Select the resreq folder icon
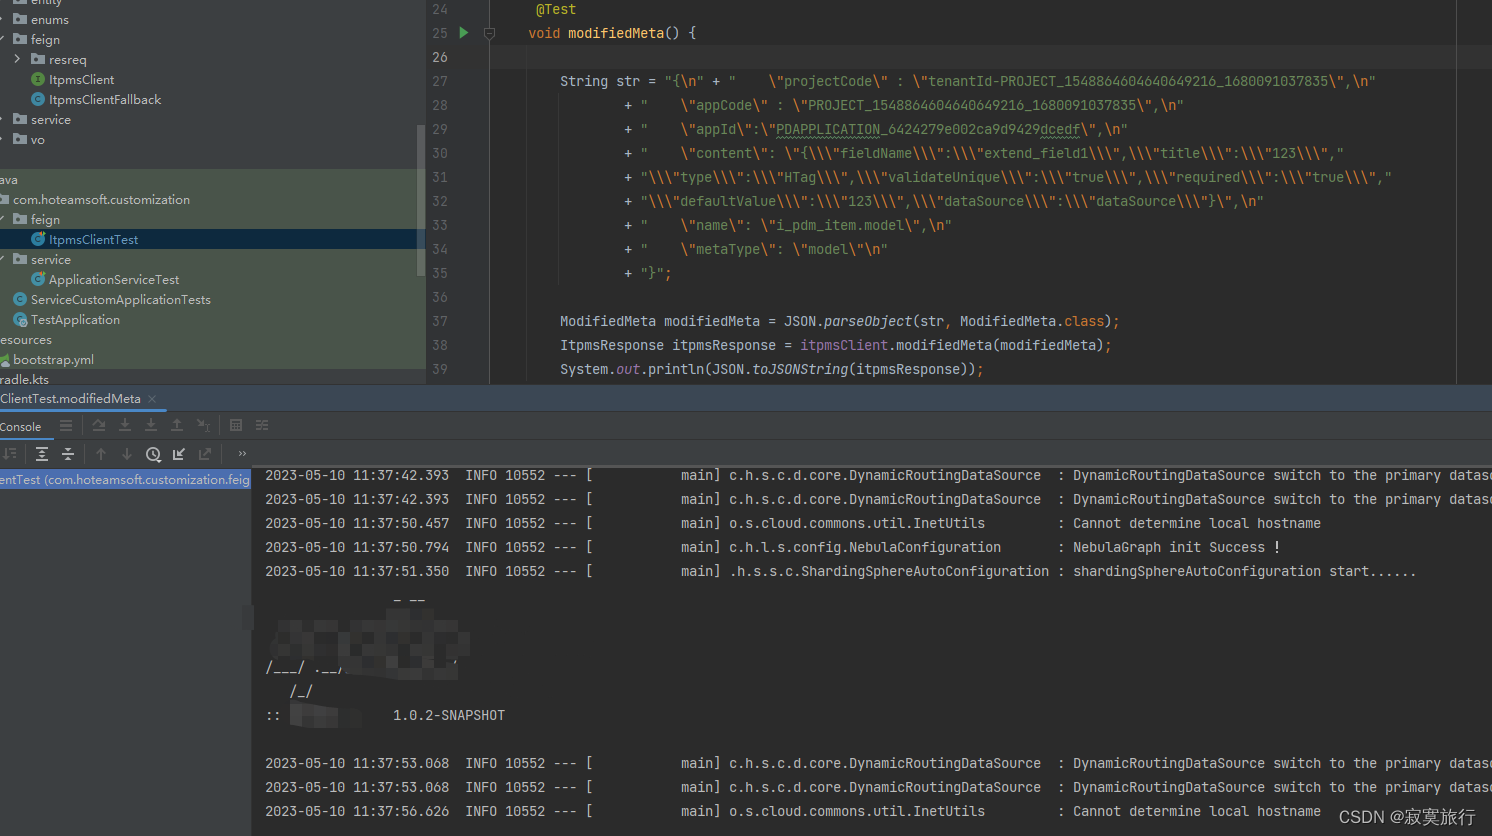 point(38,59)
